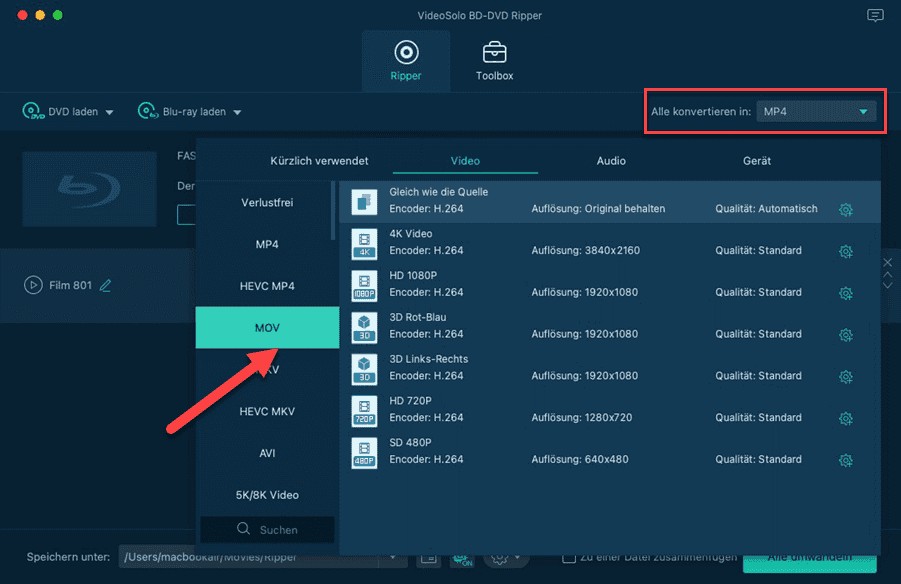
Task: Open the Alle konvertieren in MP4 dropdown
Action: click(x=816, y=112)
